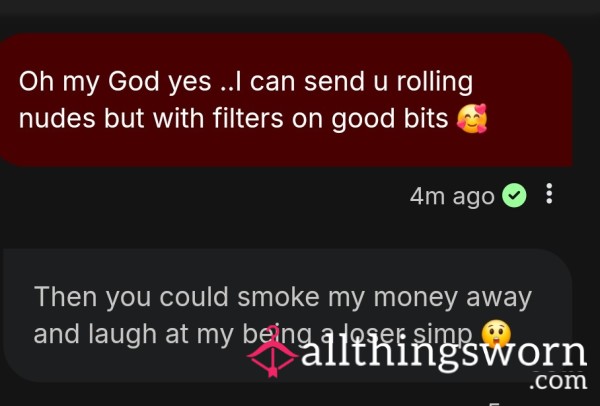Click the dark header bar at top

tap(300, 8)
